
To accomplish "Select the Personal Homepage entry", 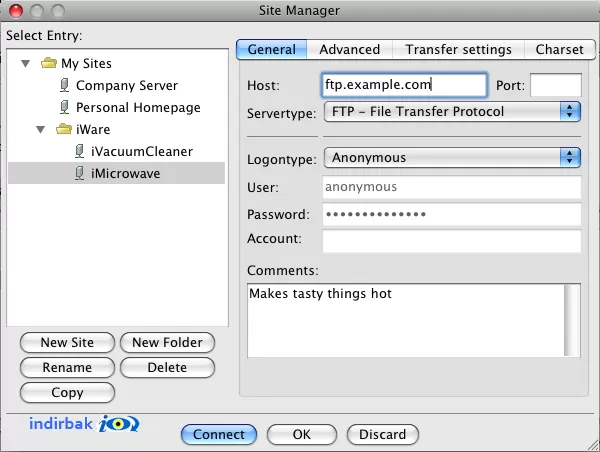I will tap(138, 108).
